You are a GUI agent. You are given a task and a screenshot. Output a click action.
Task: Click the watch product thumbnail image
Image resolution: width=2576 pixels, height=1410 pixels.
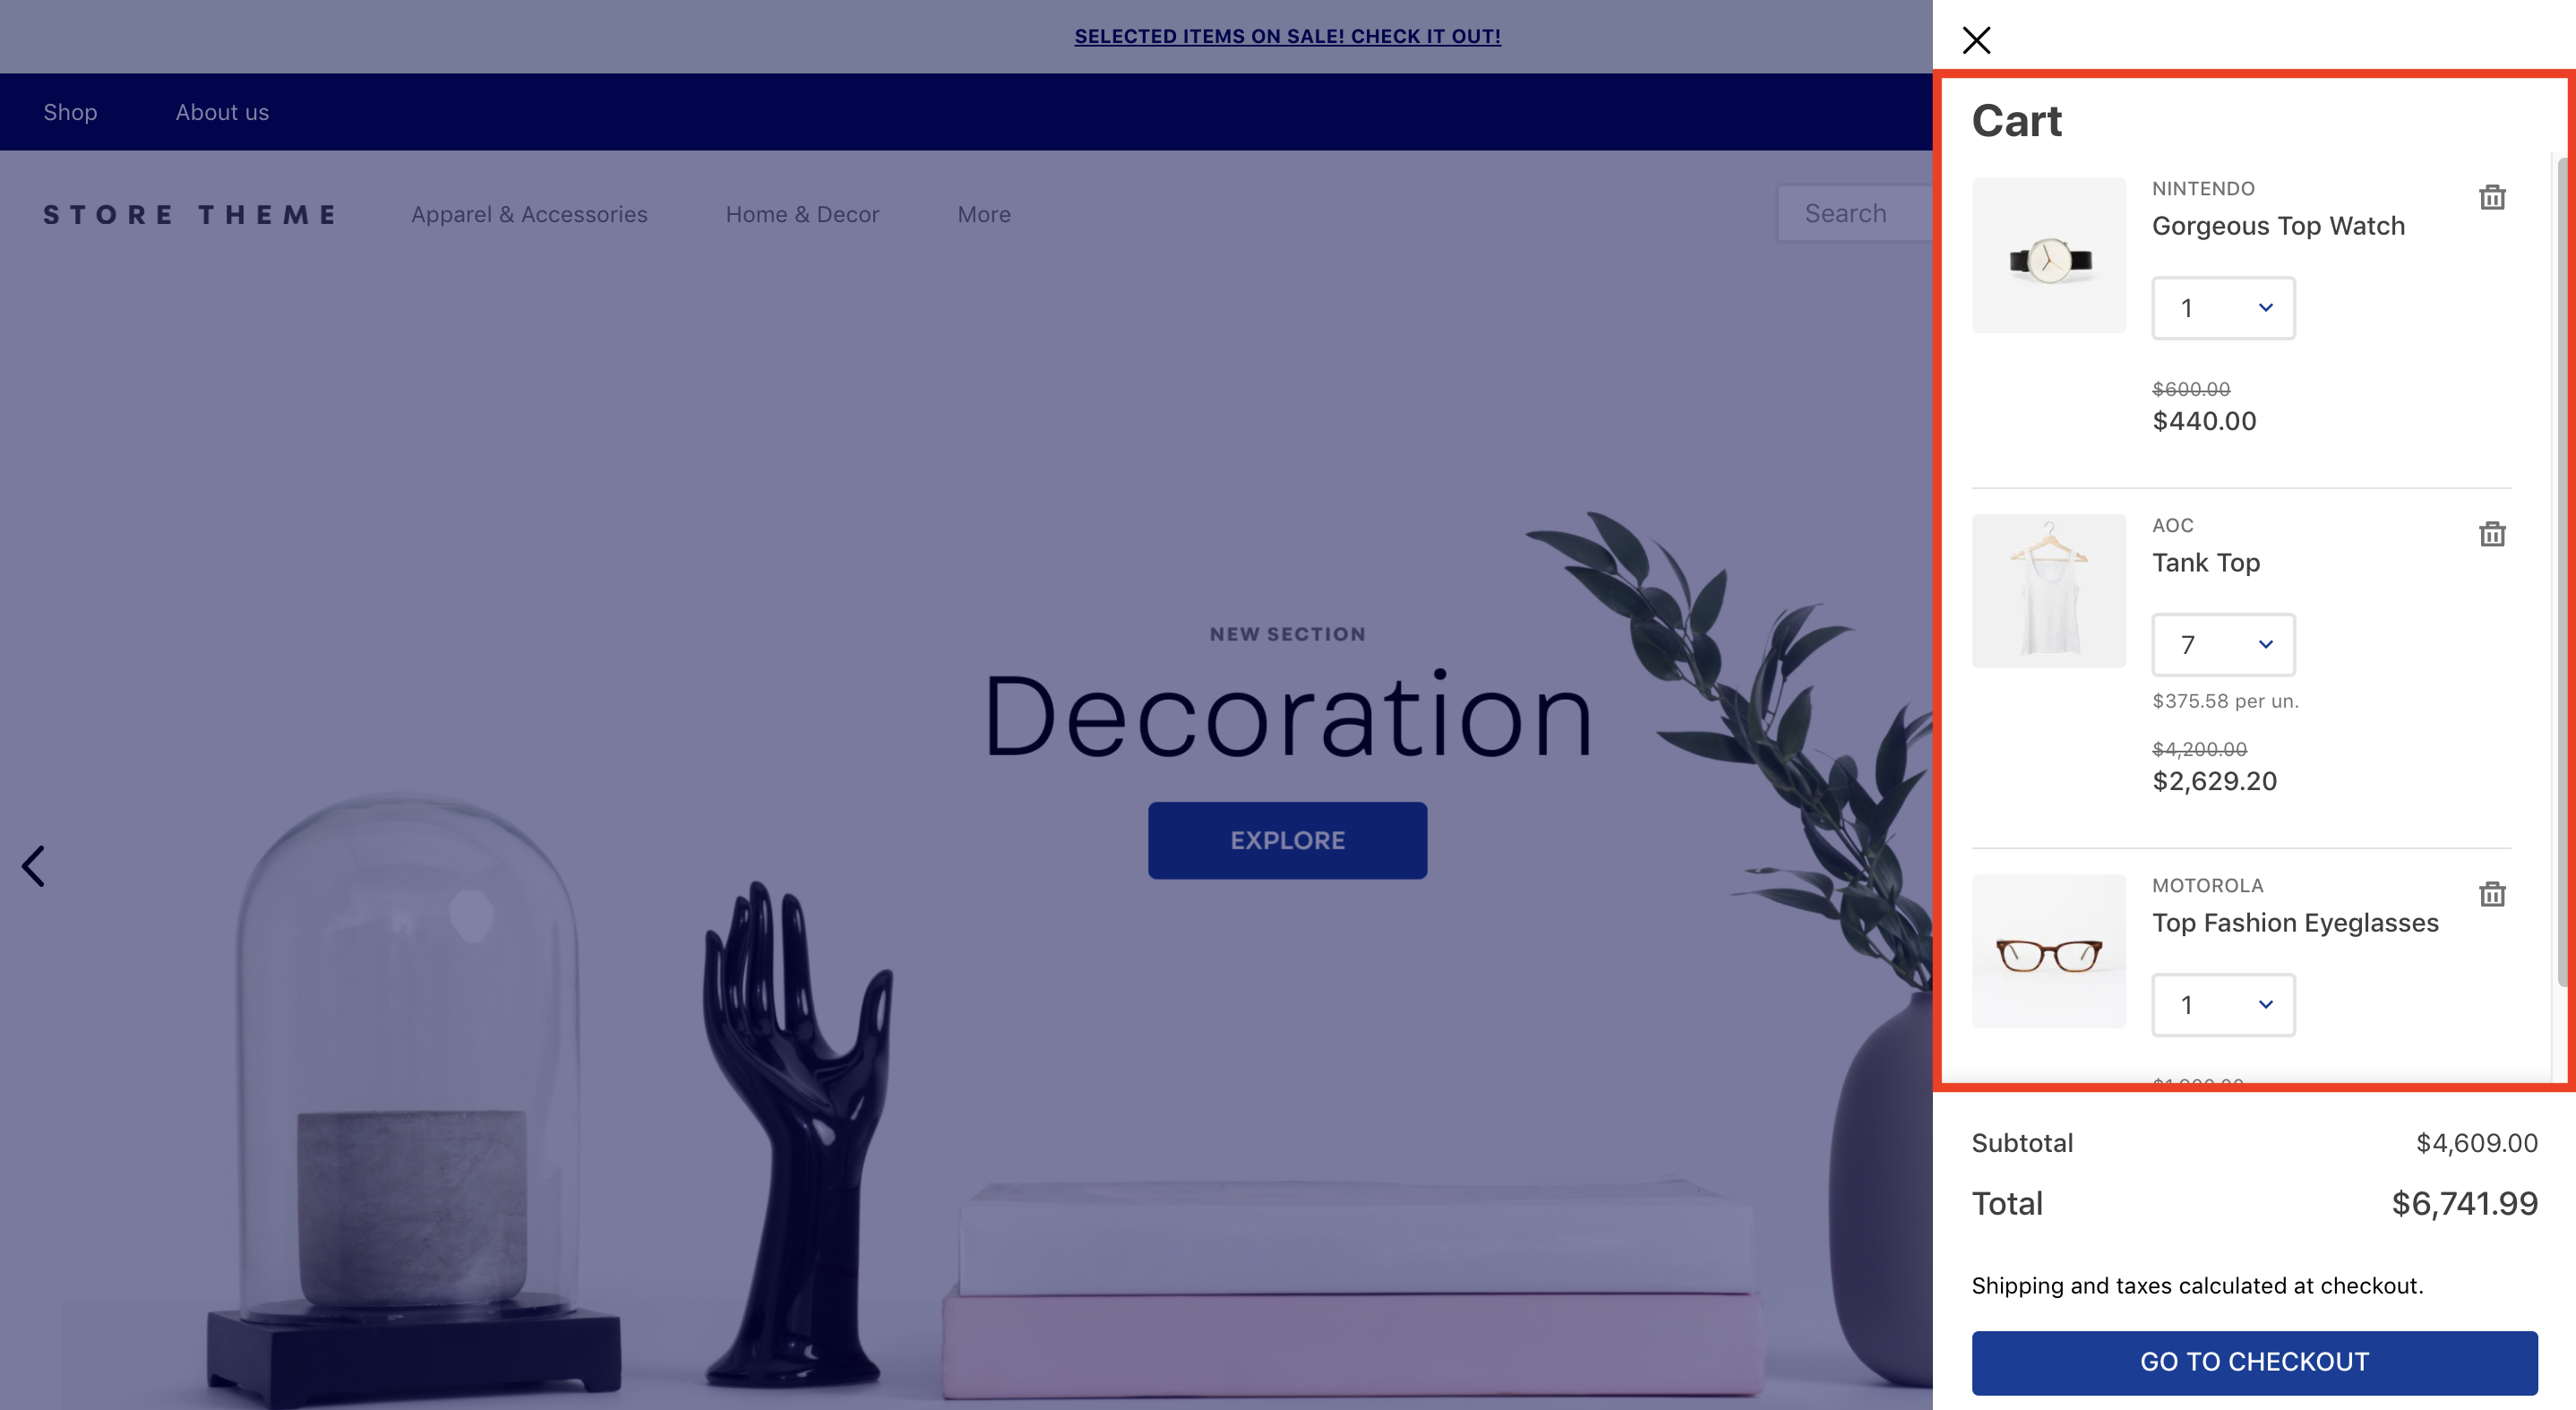pyautogui.click(x=2048, y=255)
